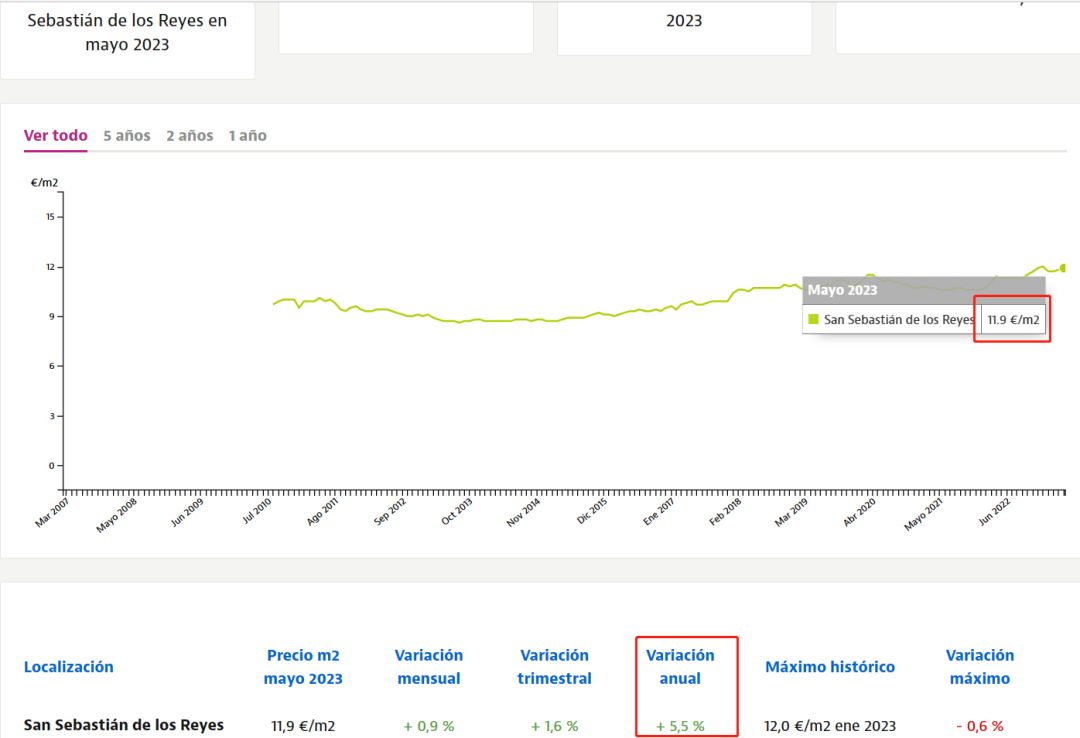Click the 'Mar 2007' x-axis label
The image size is (1080, 738).
(53, 512)
